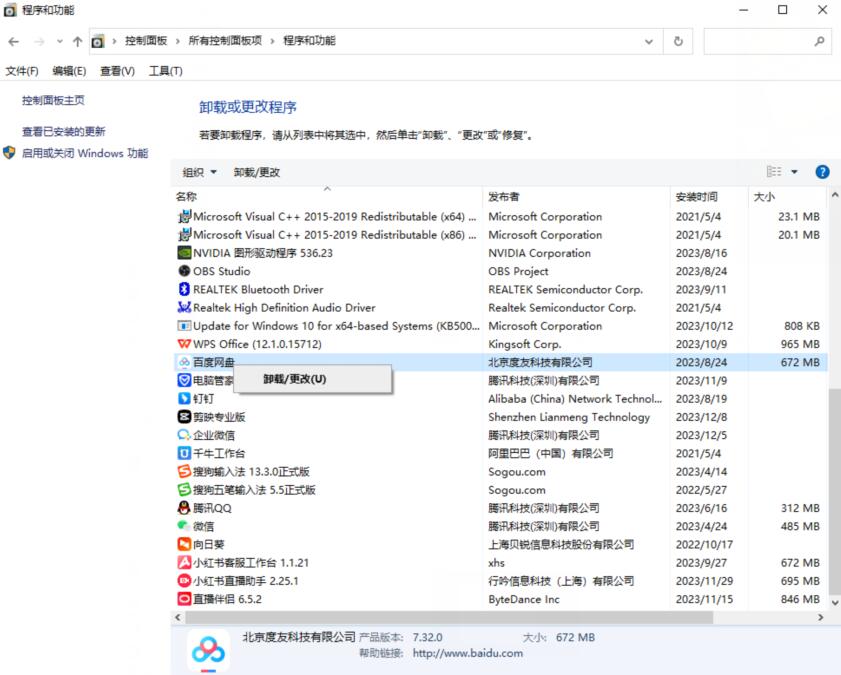Select the 直播伴侣 6.5.2 icon
Image resolution: width=841 pixels, height=675 pixels.
tap(184, 599)
